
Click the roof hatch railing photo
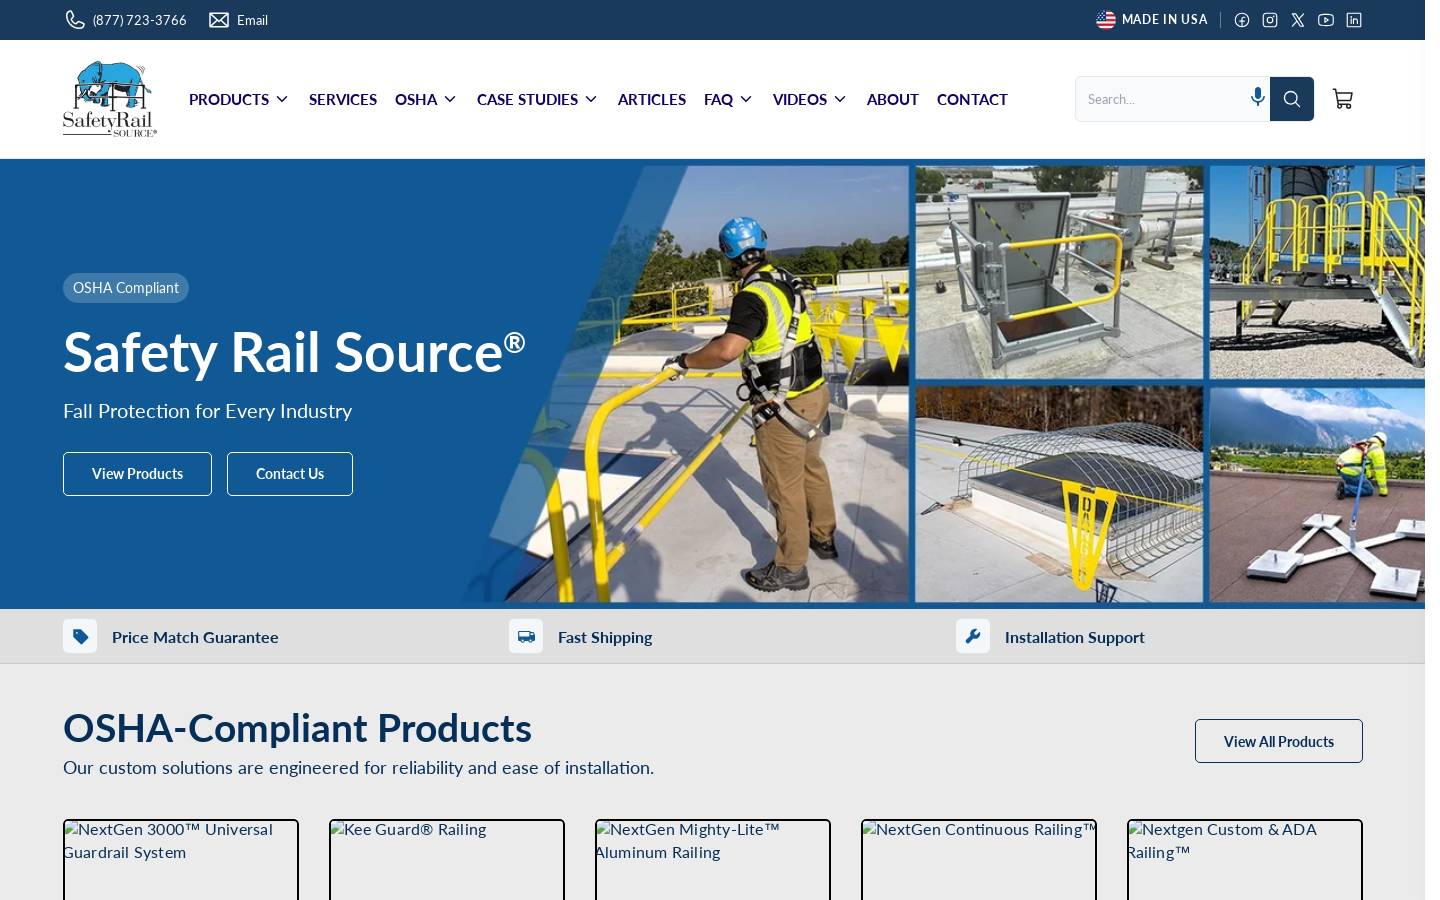(x=1059, y=272)
